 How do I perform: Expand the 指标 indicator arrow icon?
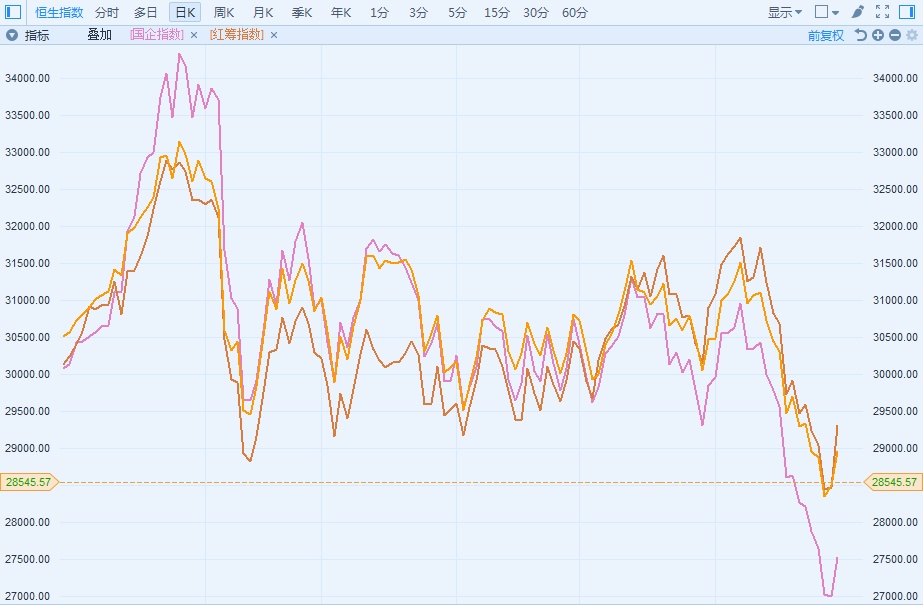12,35
